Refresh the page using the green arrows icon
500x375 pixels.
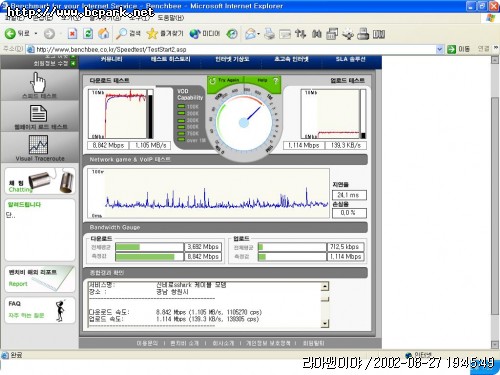pos(88,34)
